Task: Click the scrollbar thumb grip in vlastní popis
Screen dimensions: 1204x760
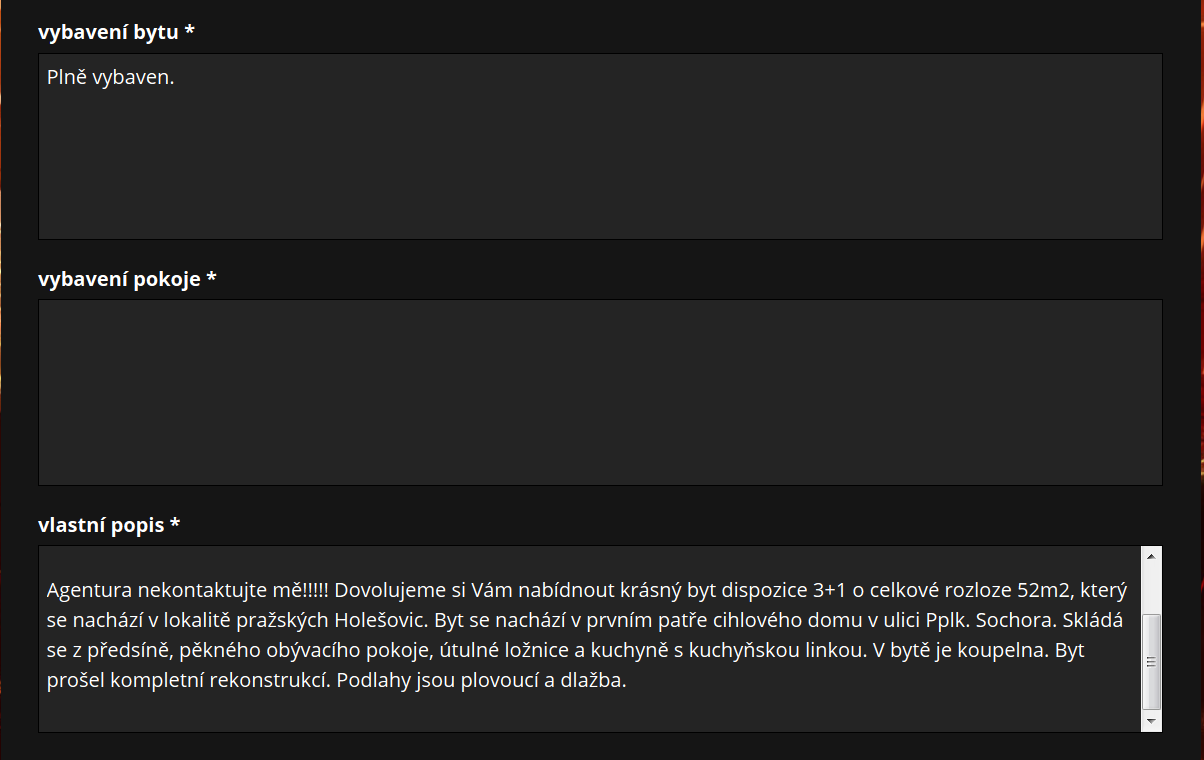Action: pyautogui.click(x=1151, y=662)
